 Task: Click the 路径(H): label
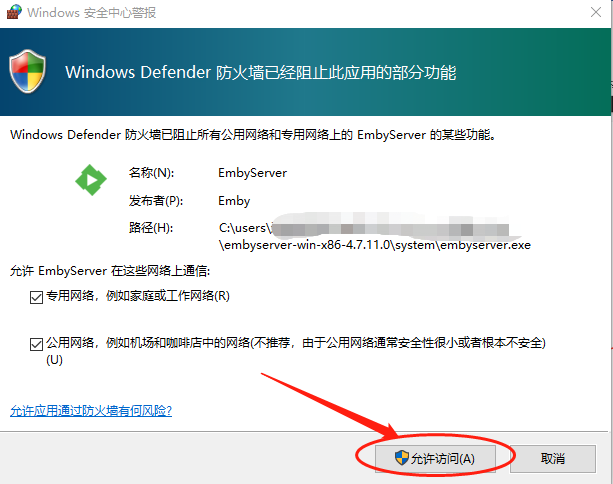pyautogui.click(x=151, y=228)
